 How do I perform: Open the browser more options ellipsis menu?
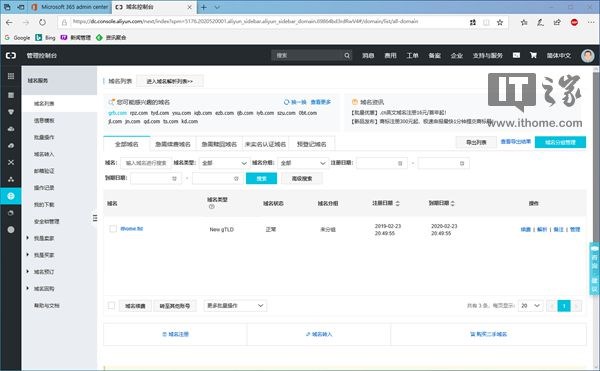pos(591,23)
